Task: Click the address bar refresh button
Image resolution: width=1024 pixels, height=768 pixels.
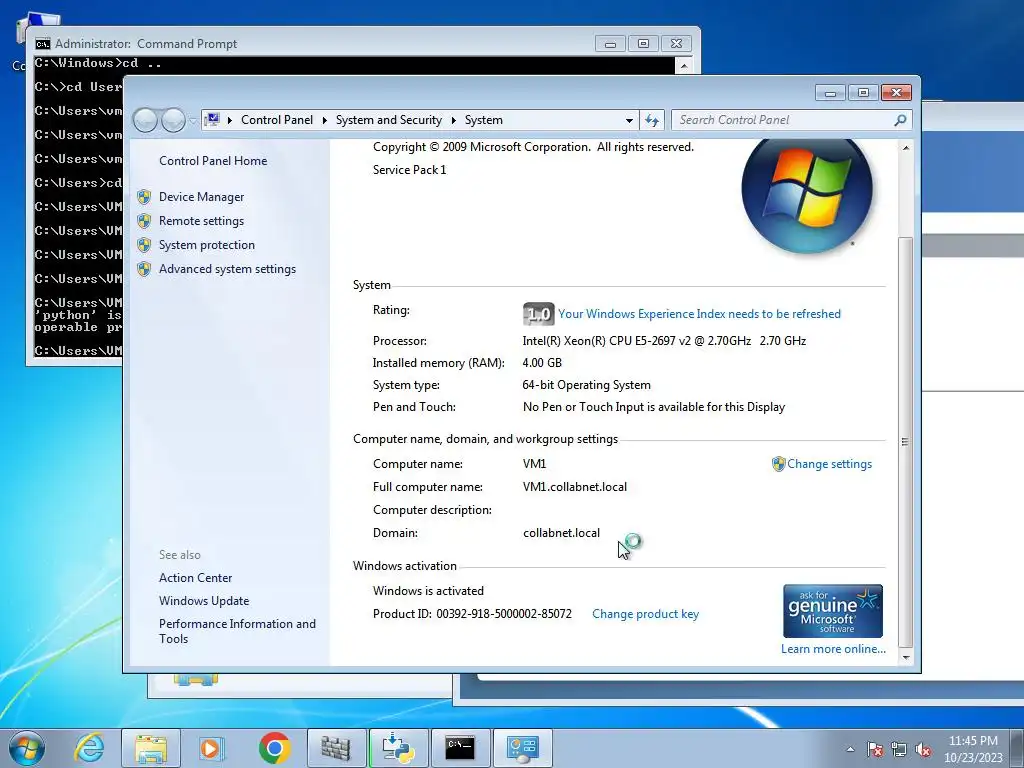Action: click(652, 120)
